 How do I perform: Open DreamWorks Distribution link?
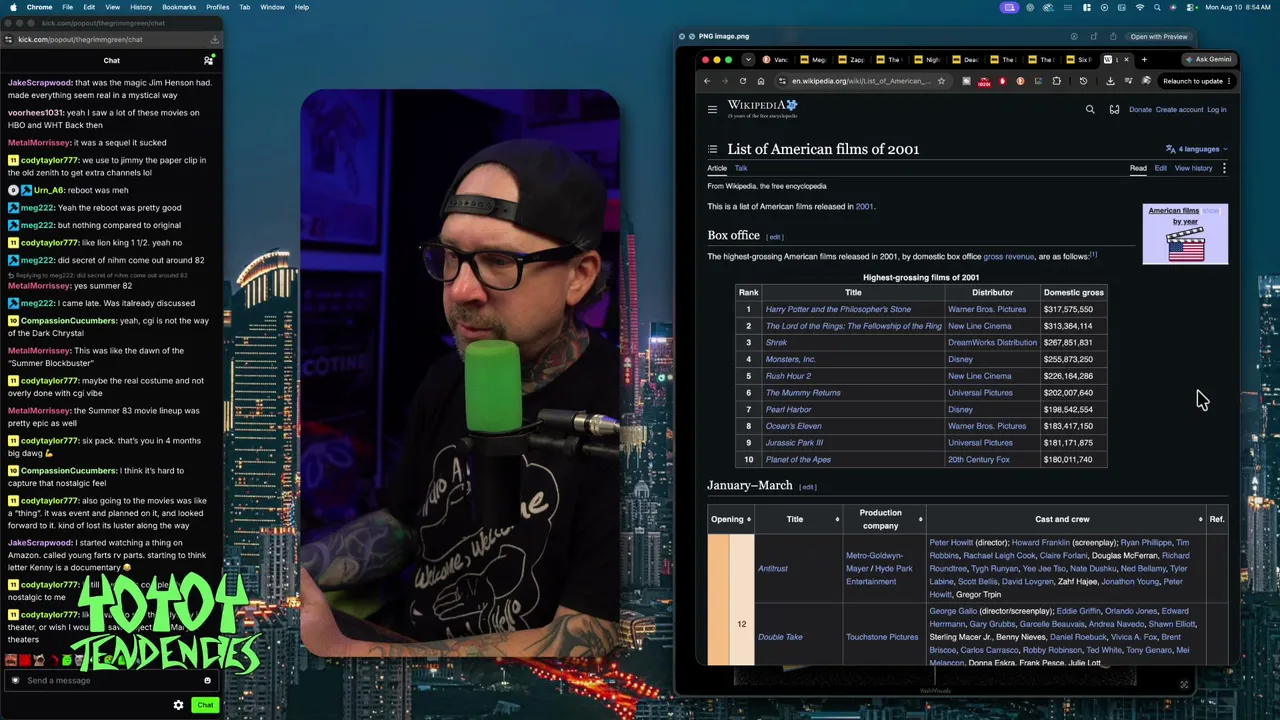pos(992,342)
